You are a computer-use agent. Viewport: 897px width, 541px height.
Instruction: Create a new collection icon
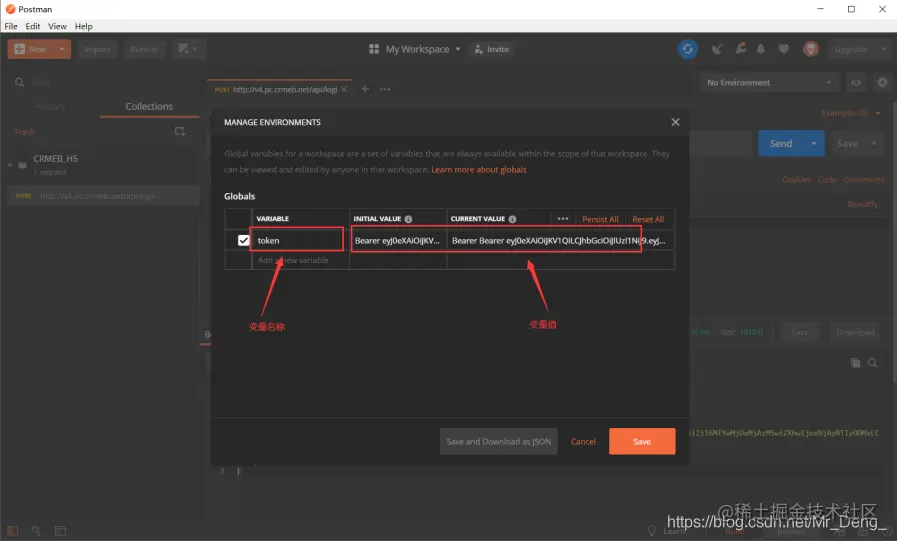180,132
